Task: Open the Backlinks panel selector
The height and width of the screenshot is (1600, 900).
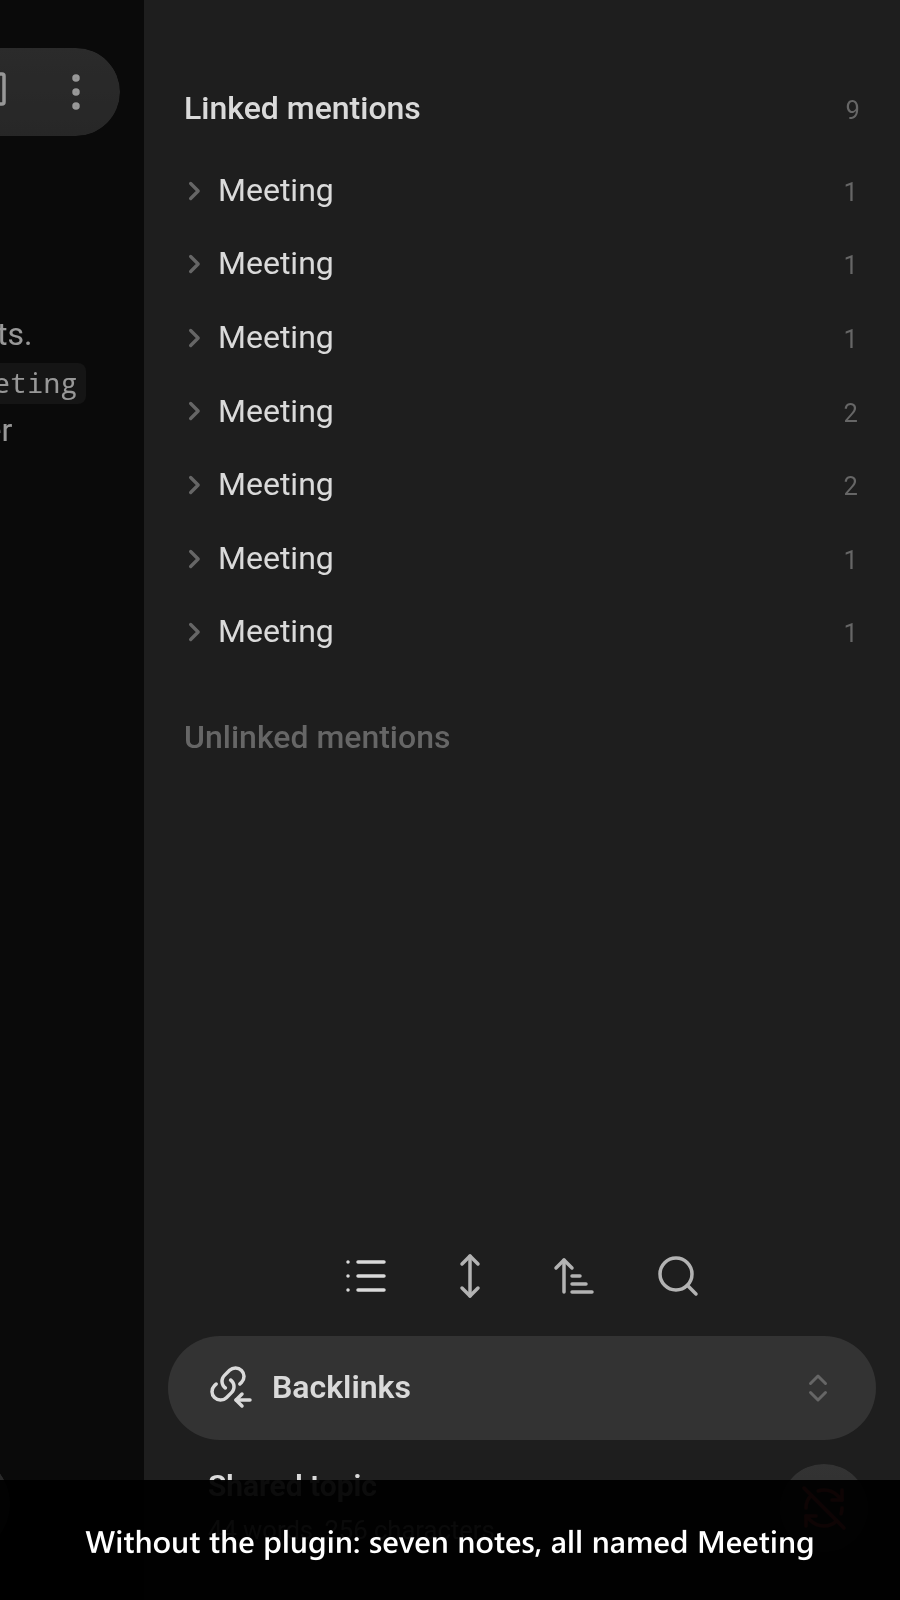Action: (x=522, y=1388)
